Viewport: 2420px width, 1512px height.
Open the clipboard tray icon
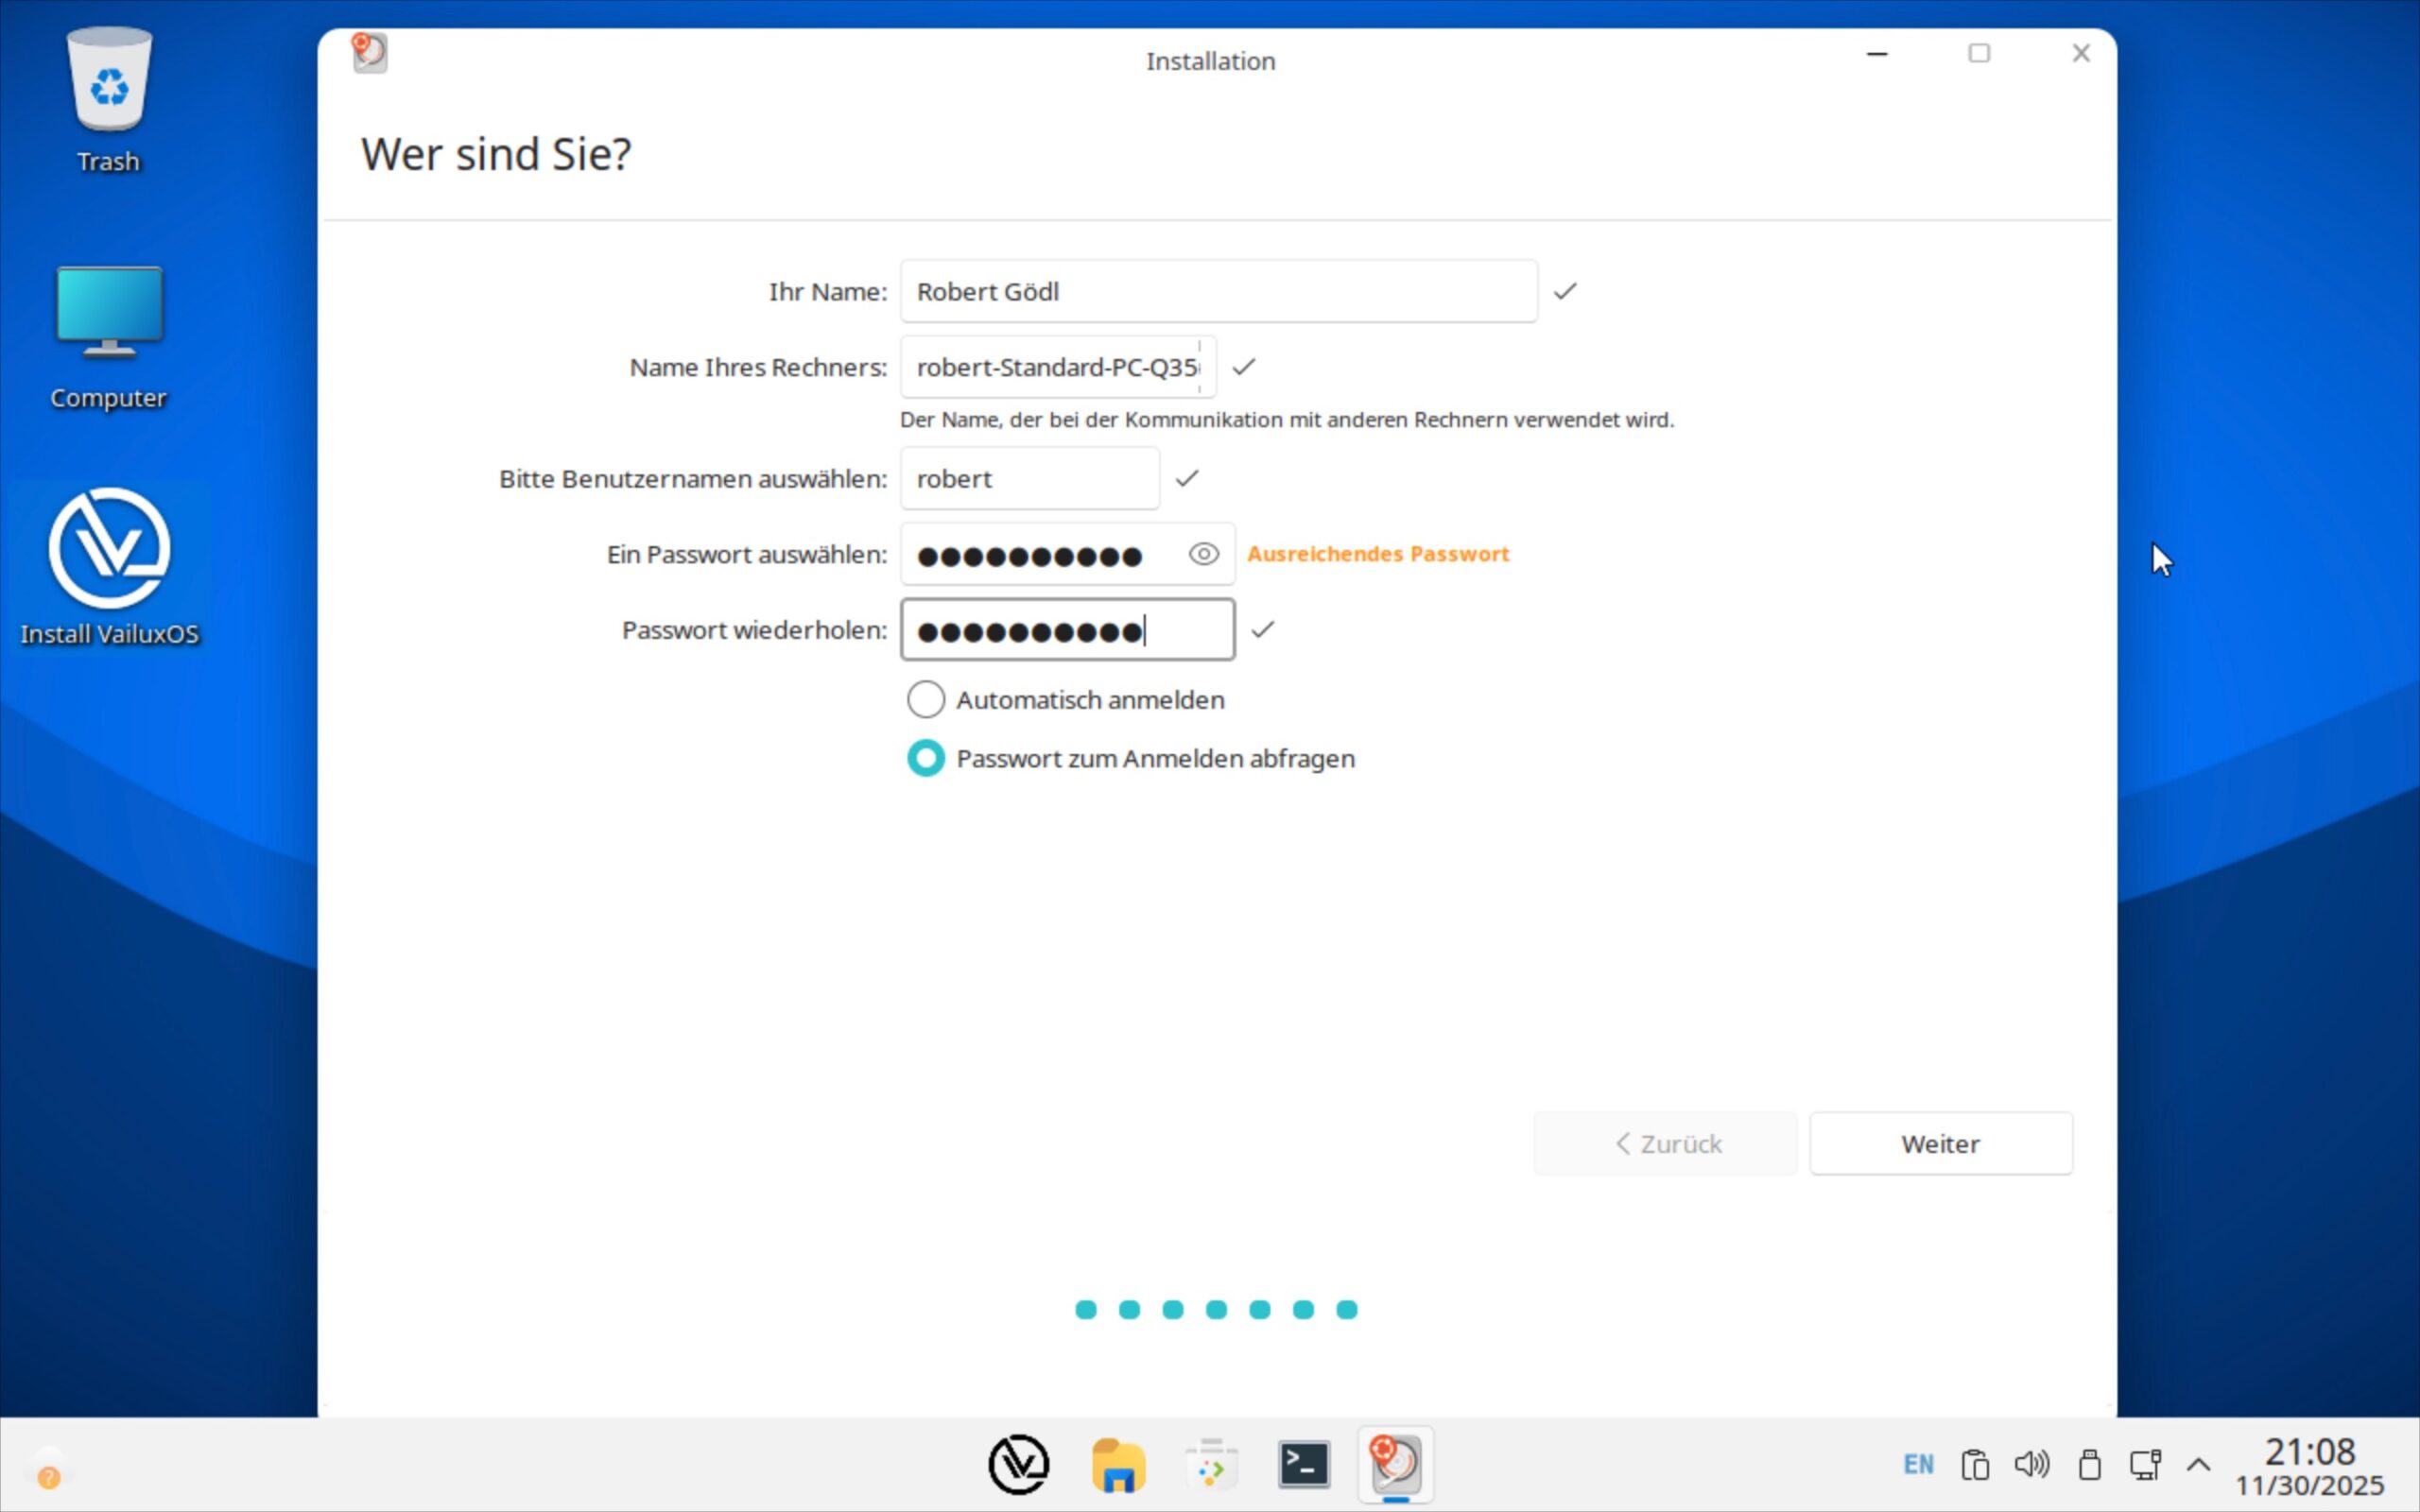point(1975,1465)
